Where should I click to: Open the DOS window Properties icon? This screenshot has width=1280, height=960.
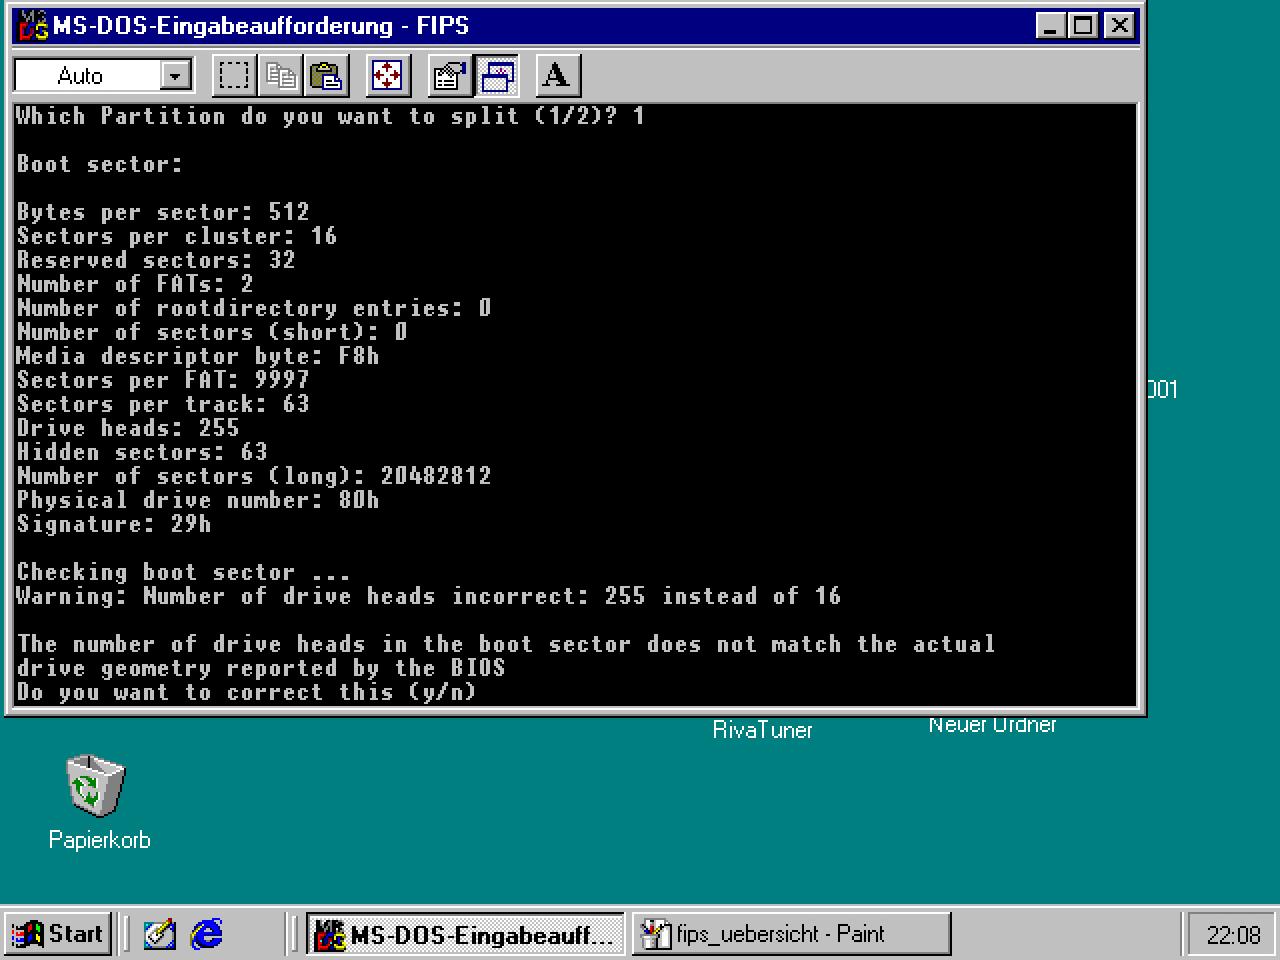450,76
